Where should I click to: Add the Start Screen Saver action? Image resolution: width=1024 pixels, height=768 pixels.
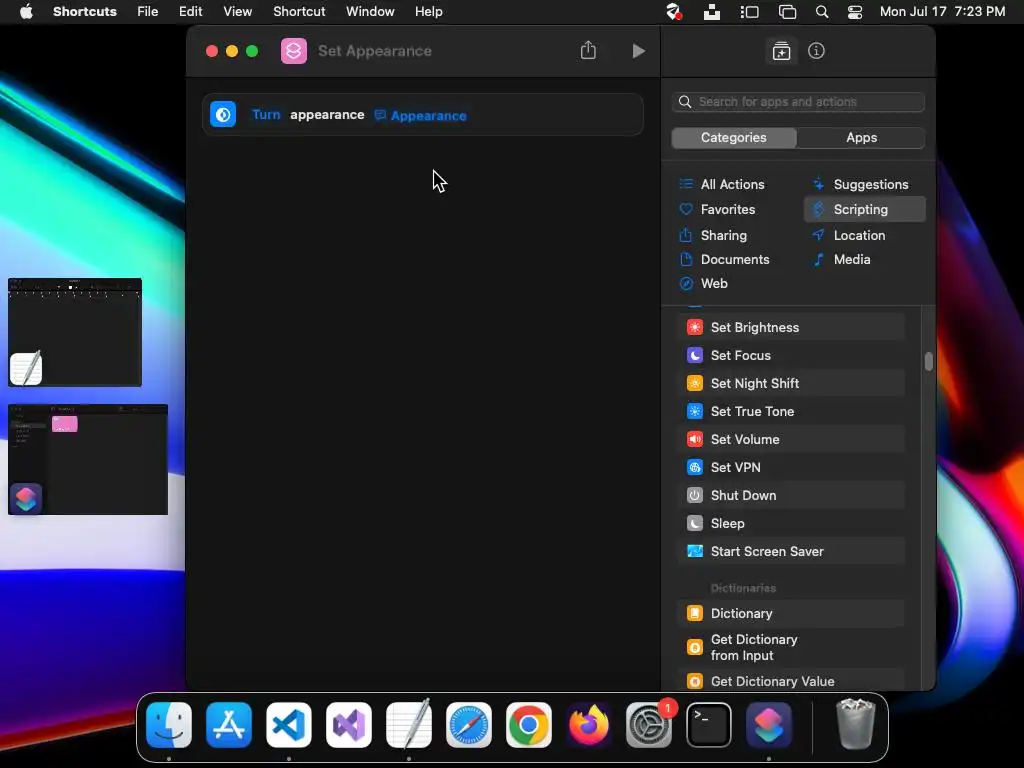(x=791, y=552)
